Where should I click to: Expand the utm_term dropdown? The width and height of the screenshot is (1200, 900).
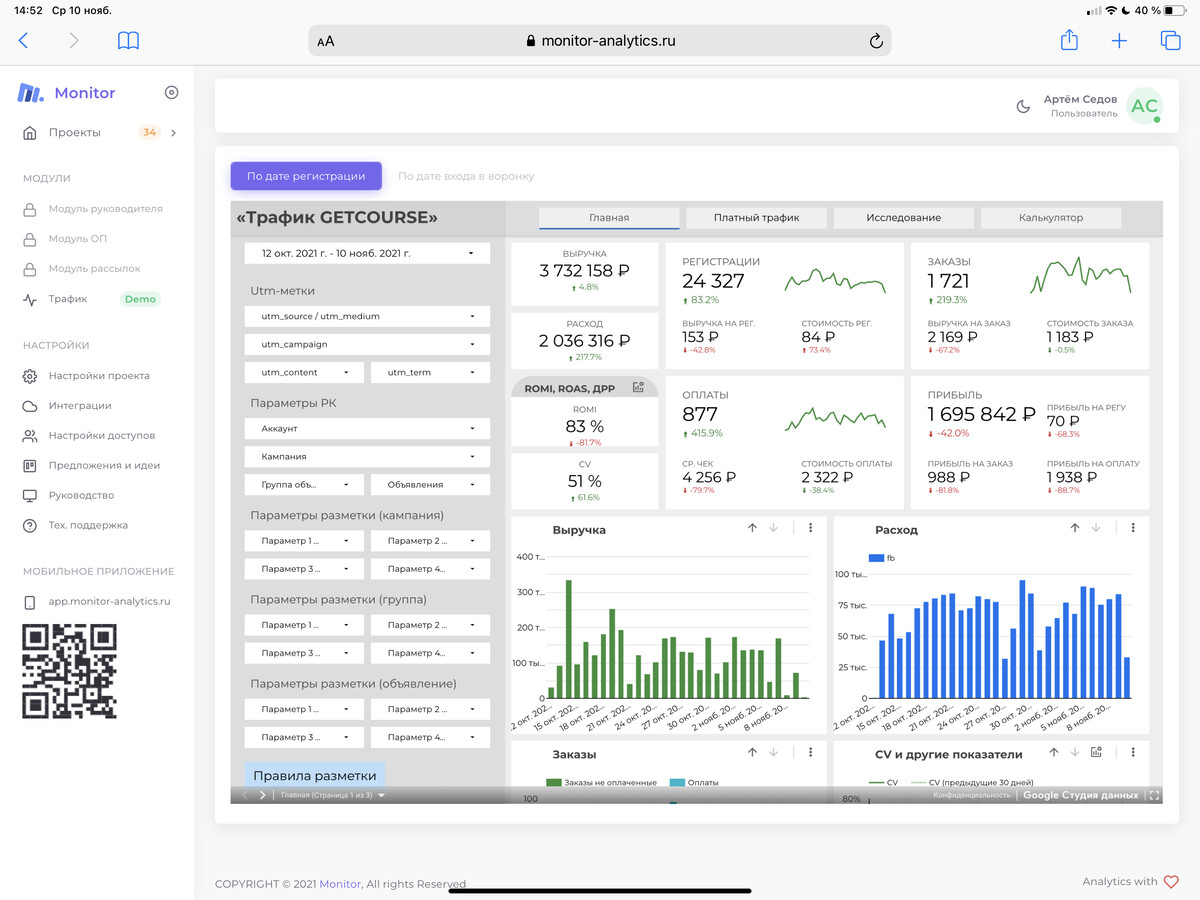[430, 372]
